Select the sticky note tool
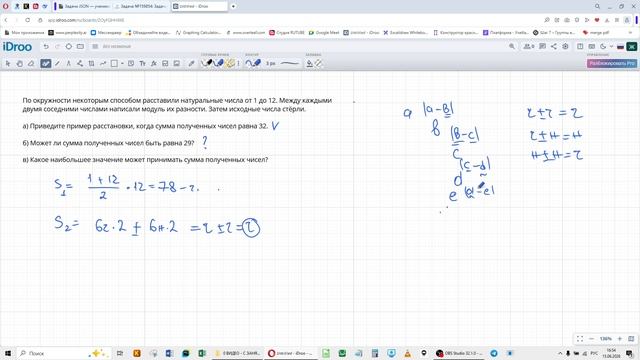The height and width of the screenshot is (360, 640). click(131, 63)
